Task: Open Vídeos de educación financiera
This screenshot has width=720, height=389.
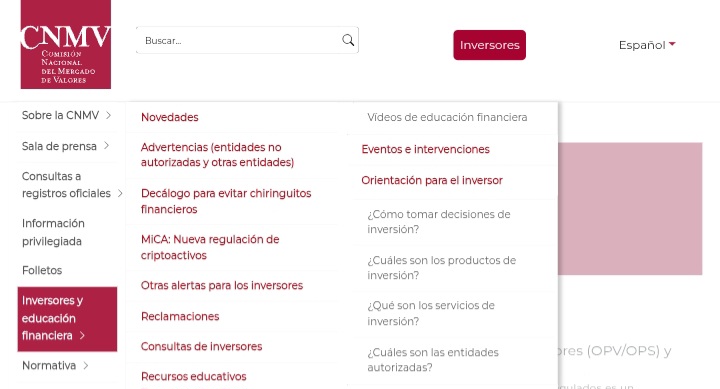Action: click(447, 117)
